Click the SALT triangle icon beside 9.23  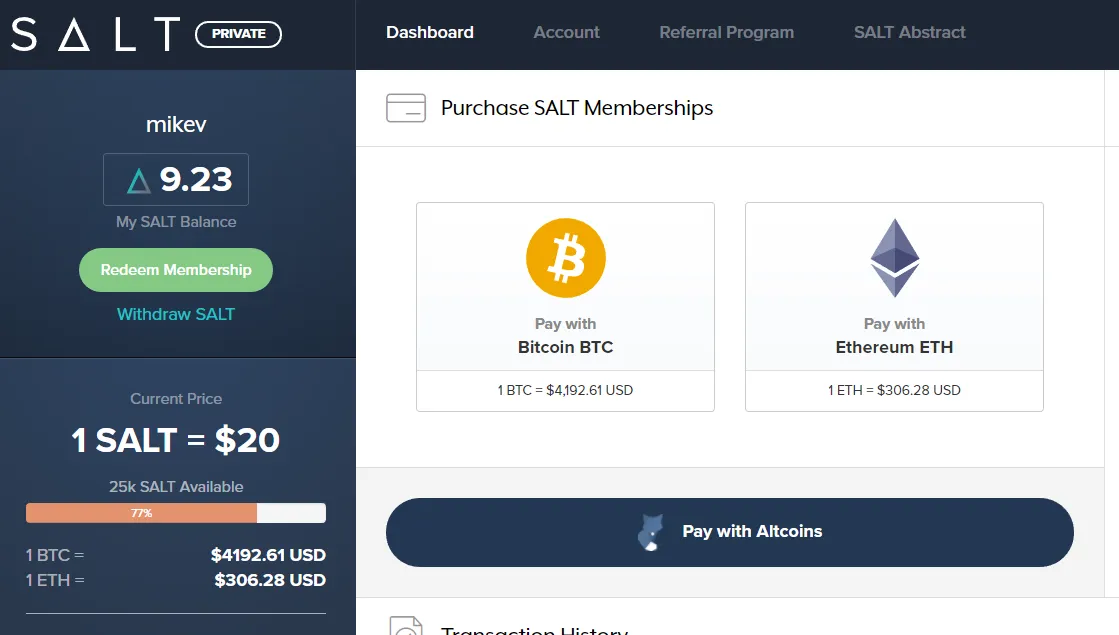pyautogui.click(x=138, y=181)
